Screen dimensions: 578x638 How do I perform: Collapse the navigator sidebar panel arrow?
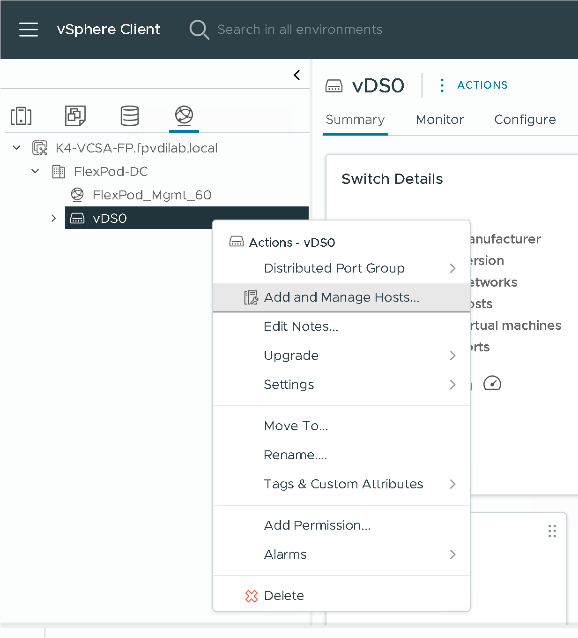[x=297, y=75]
